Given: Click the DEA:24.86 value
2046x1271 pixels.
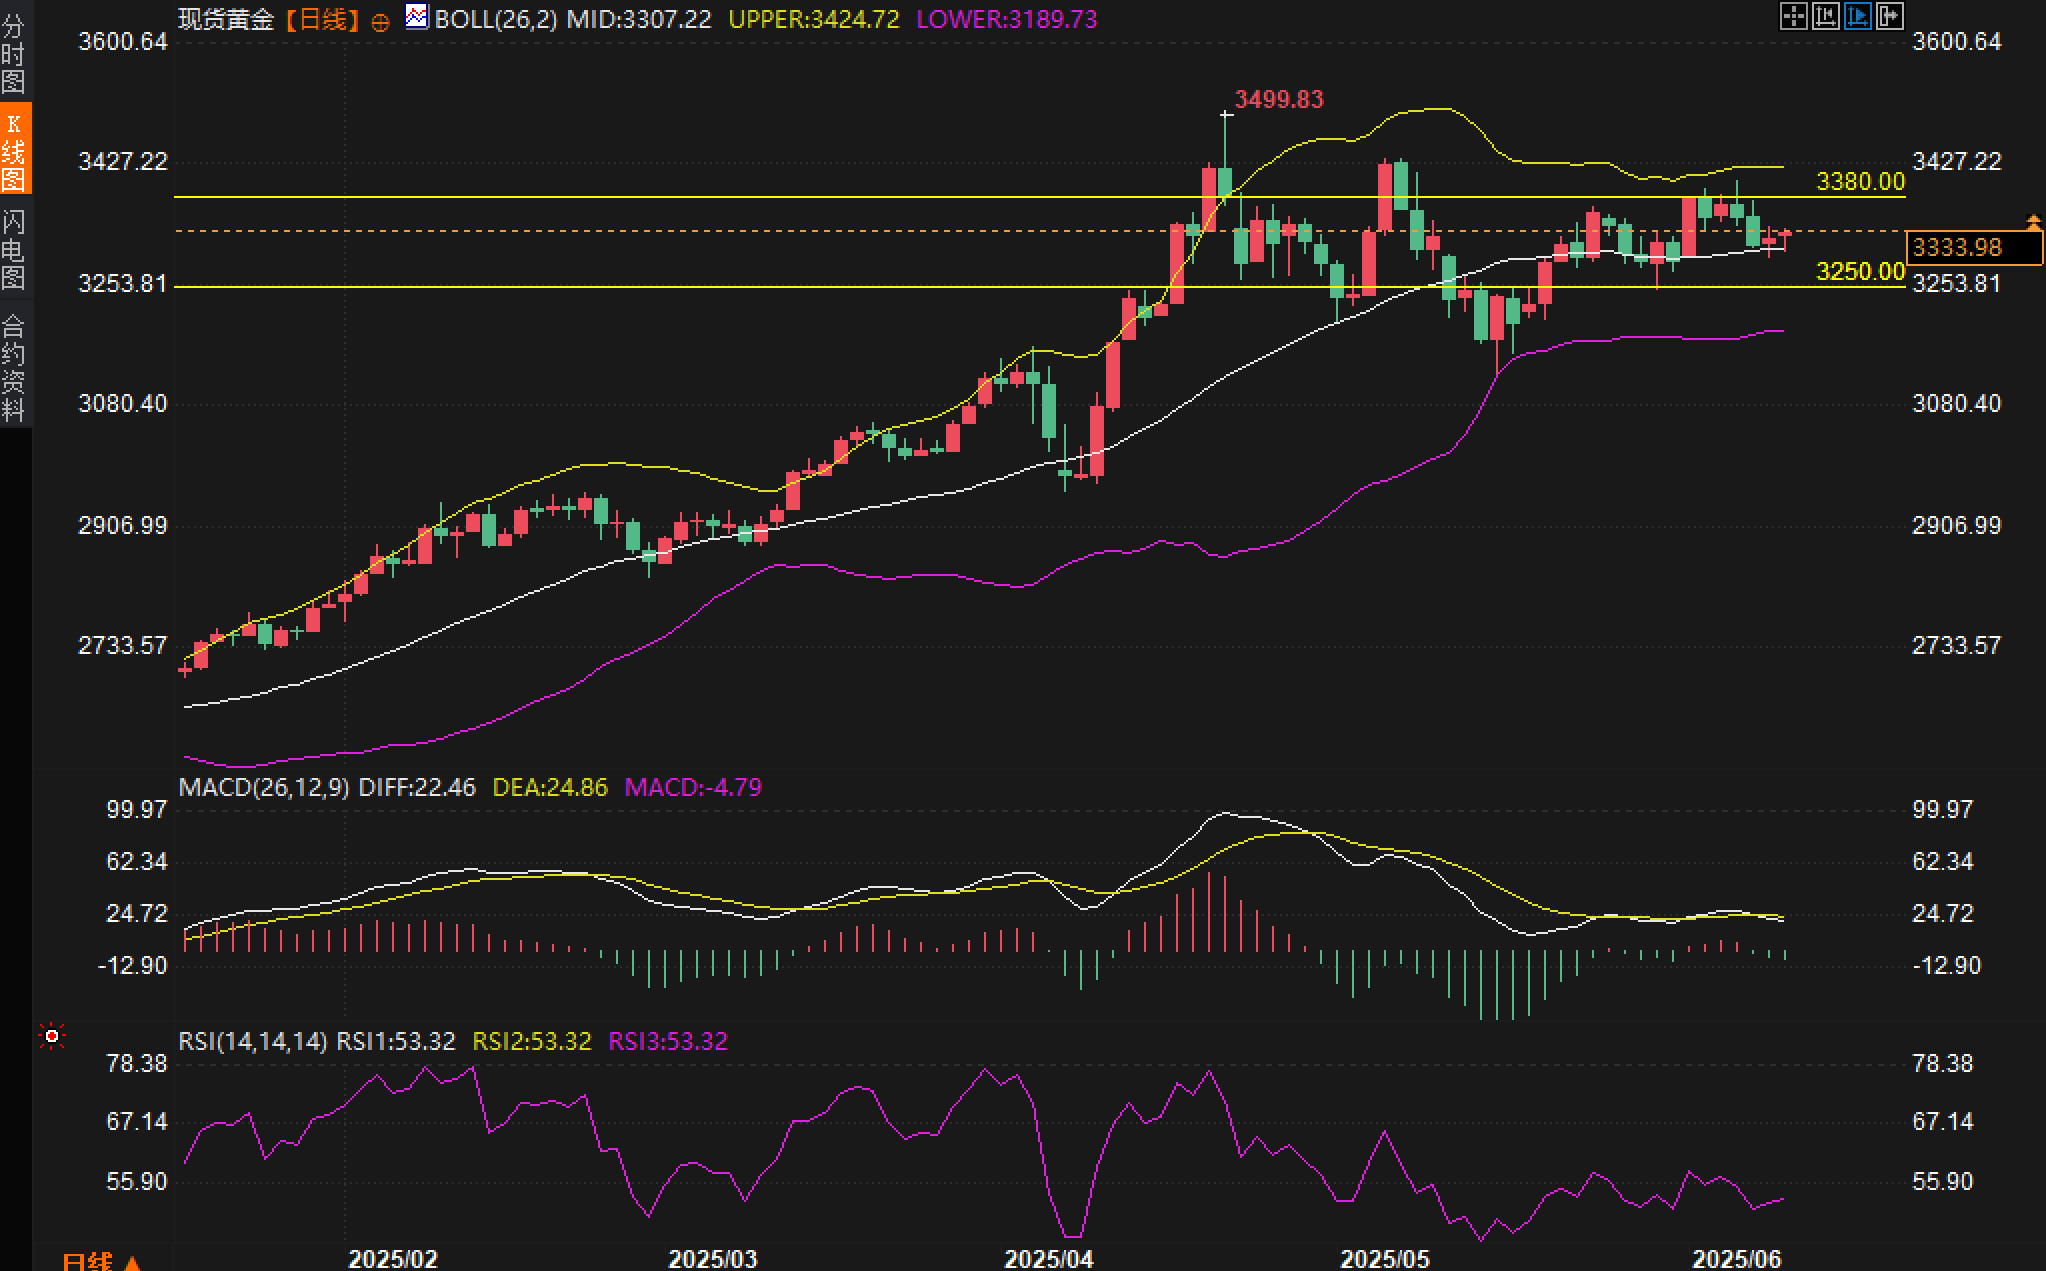Looking at the screenshot, I should 550,788.
